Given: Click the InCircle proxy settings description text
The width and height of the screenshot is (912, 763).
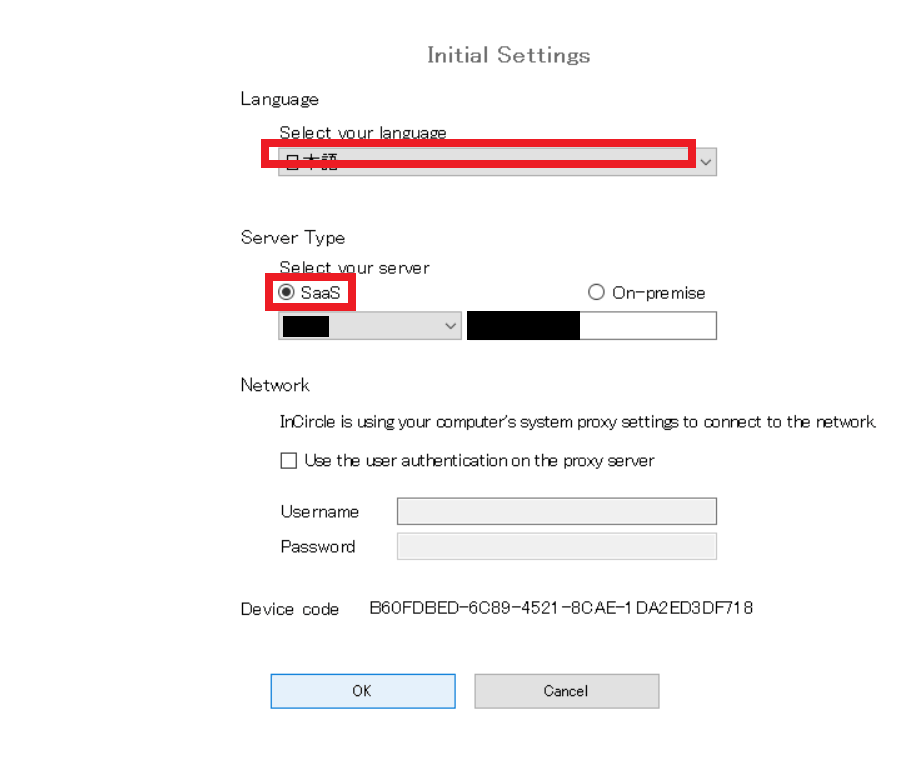Looking at the screenshot, I should click(578, 422).
